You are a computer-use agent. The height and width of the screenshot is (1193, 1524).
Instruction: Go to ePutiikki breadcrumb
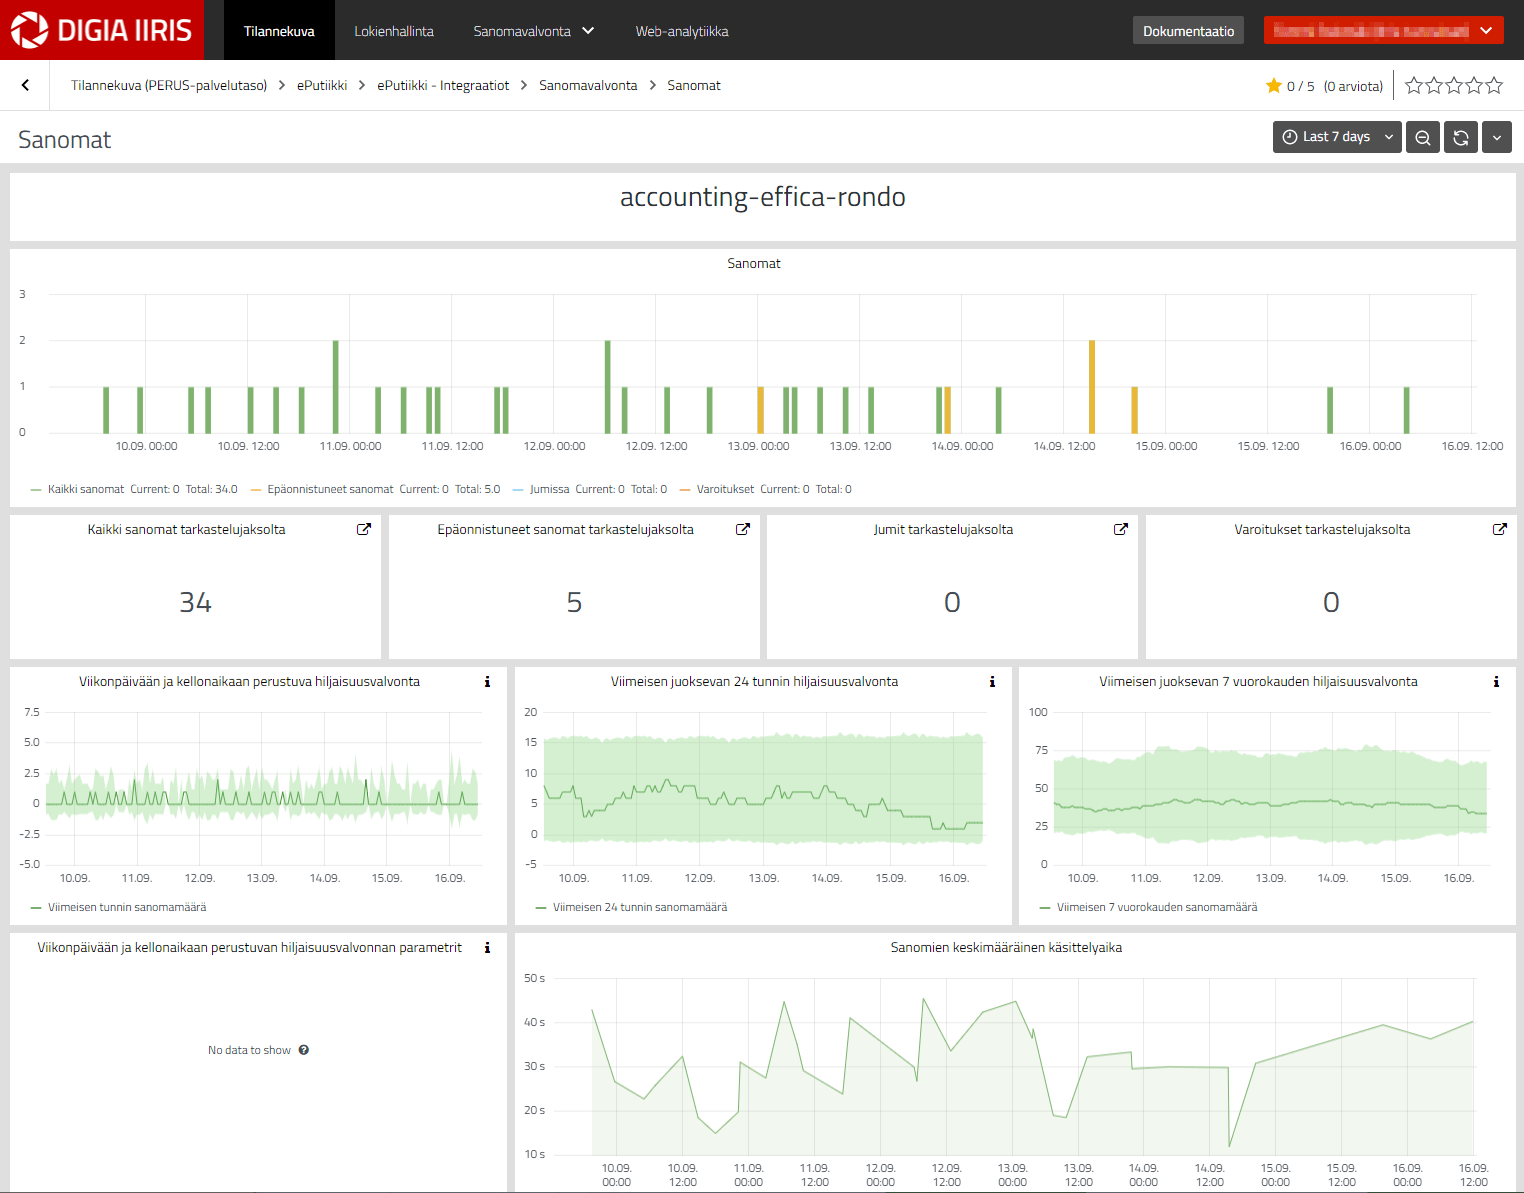pos(322,85)
